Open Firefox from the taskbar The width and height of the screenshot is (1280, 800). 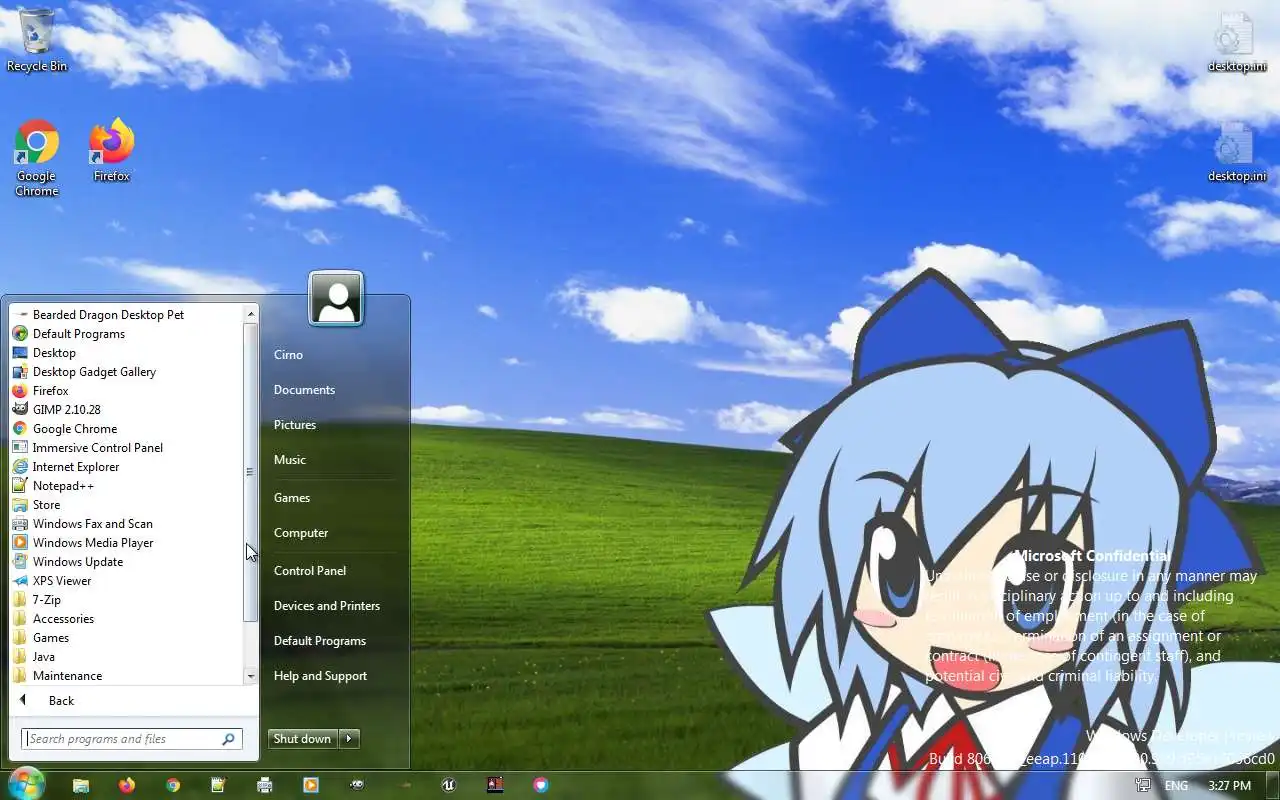pos(126,785)
